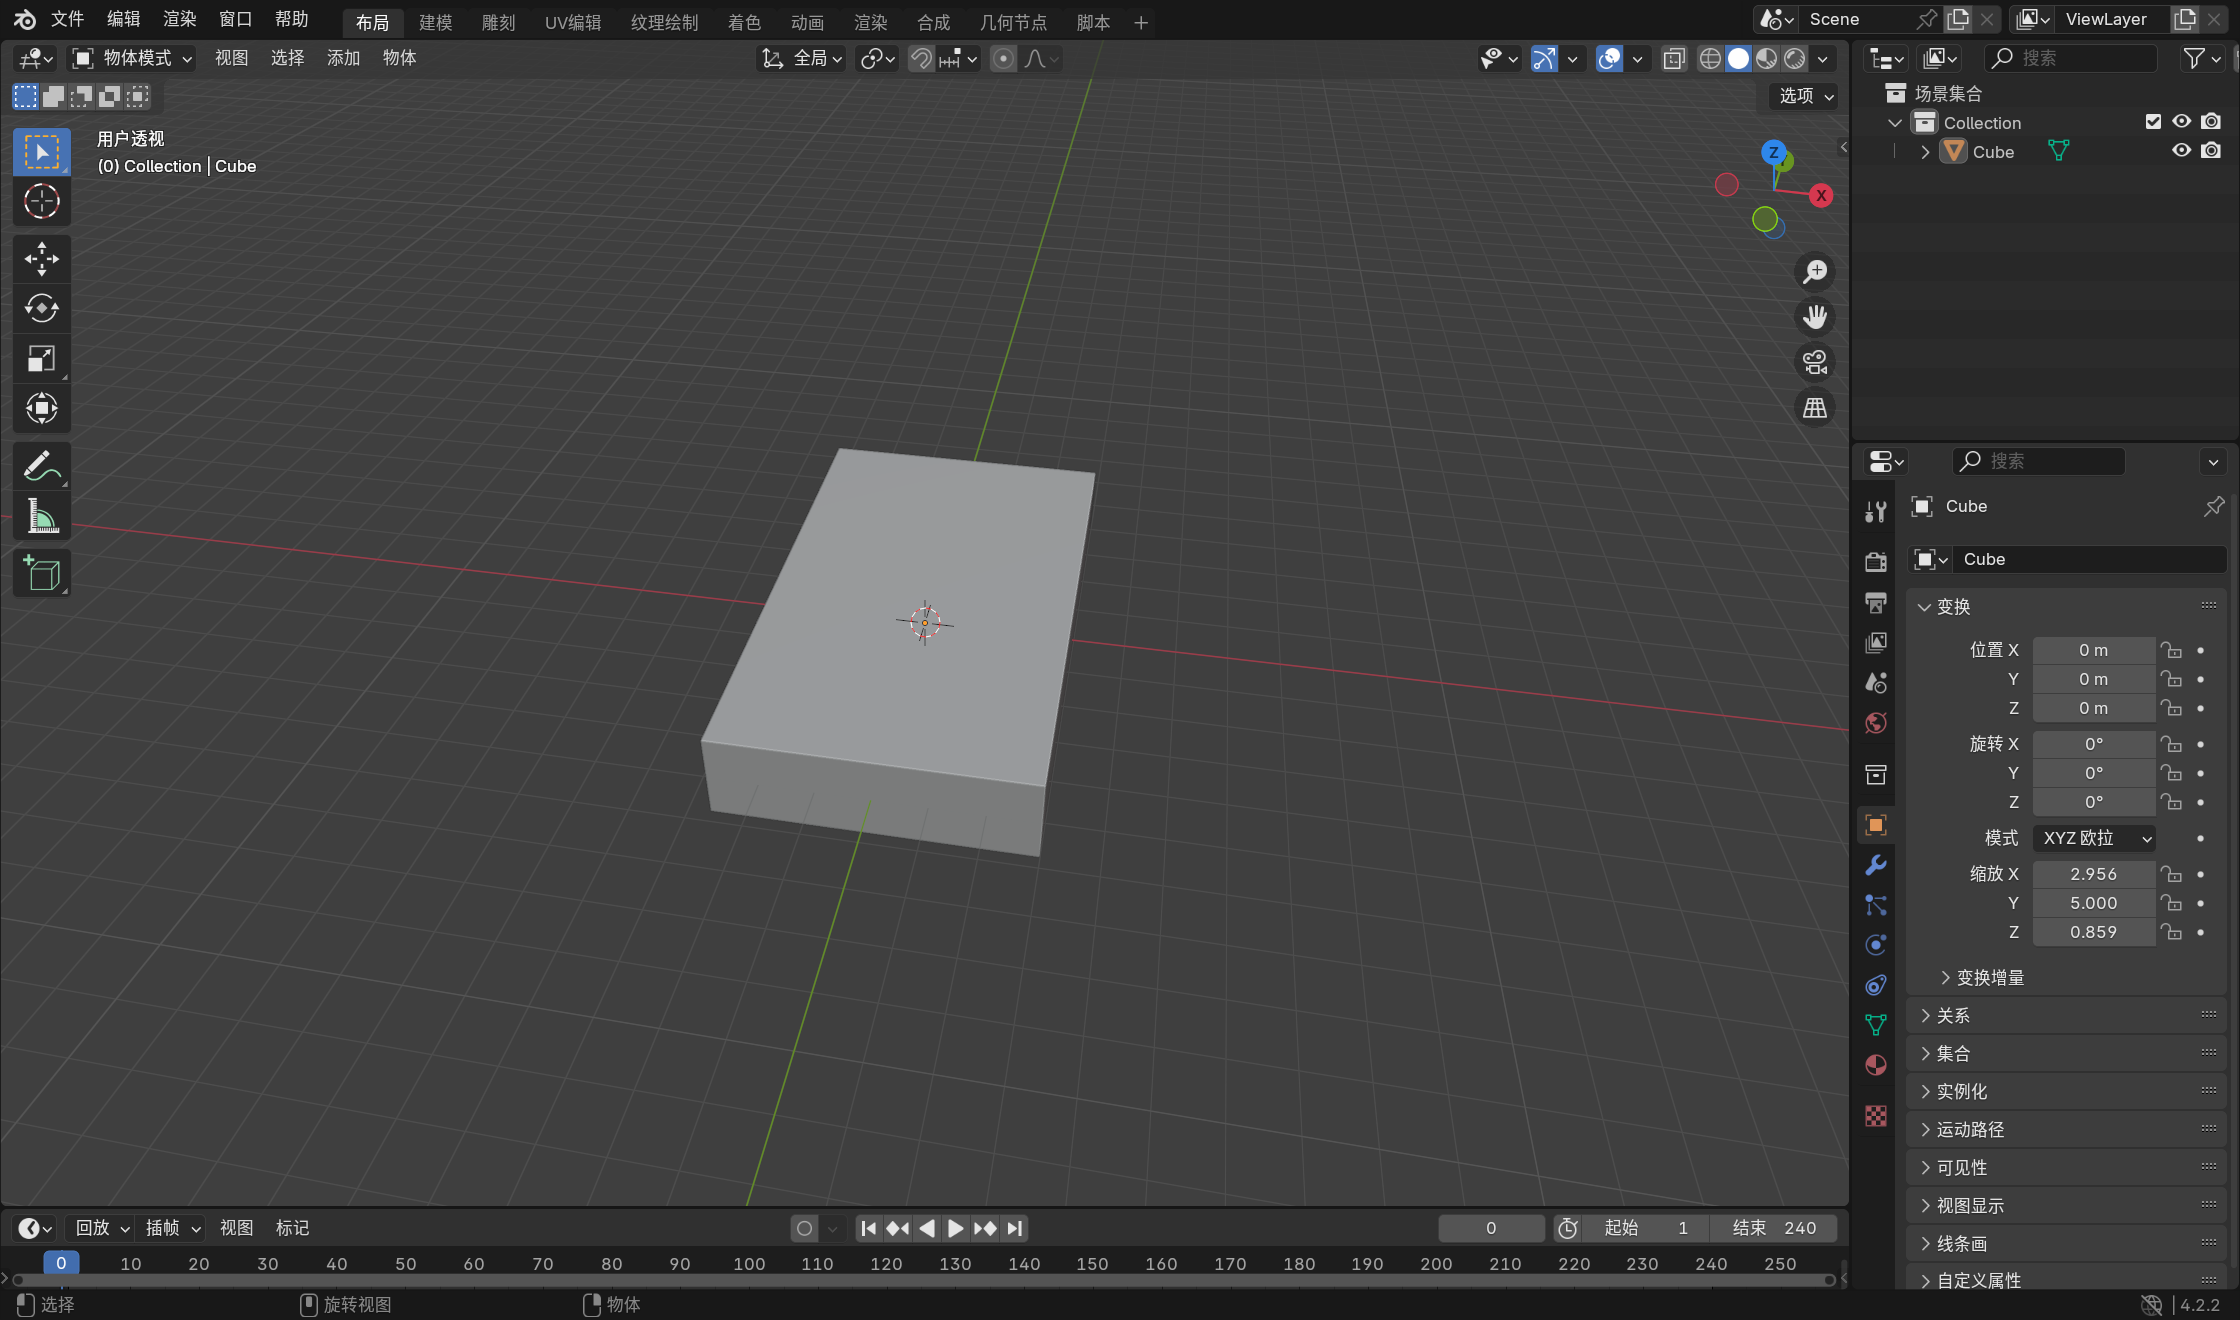Activate the Annotate pencil tool
Screen dimensions: 2240x1320
tap(41, 466)
